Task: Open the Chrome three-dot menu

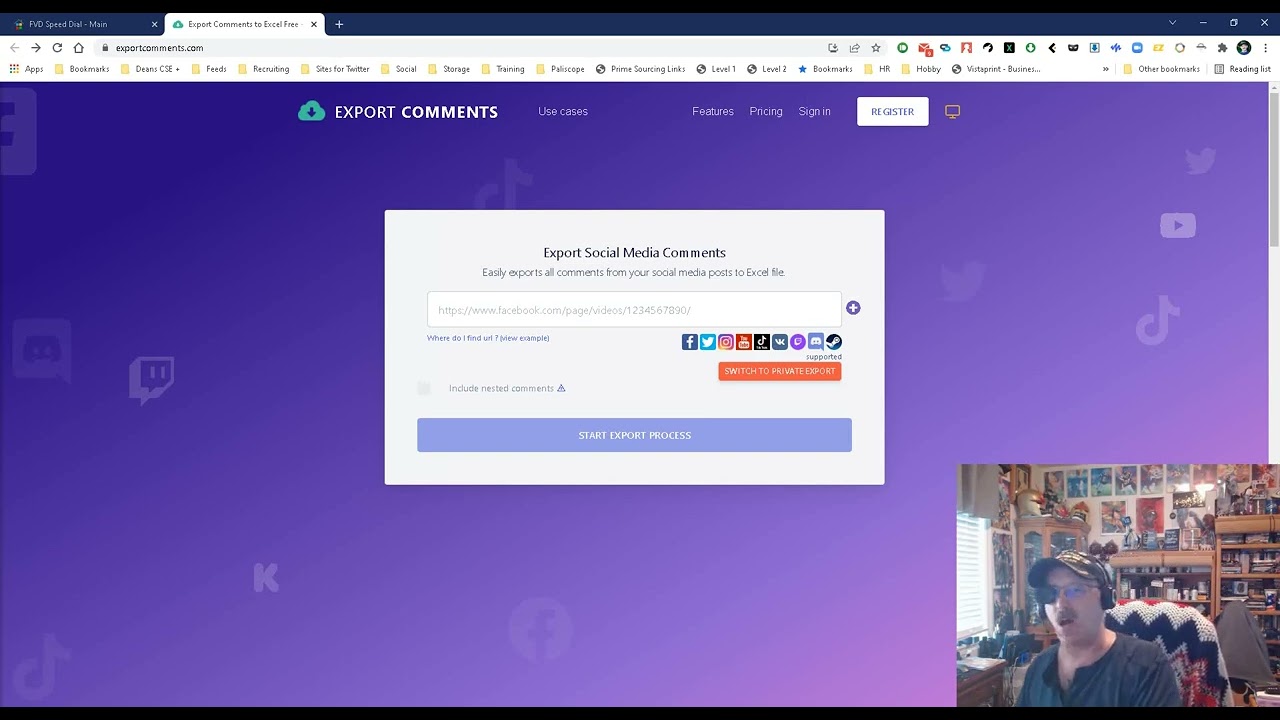Action: click(x=1265, y=48)
